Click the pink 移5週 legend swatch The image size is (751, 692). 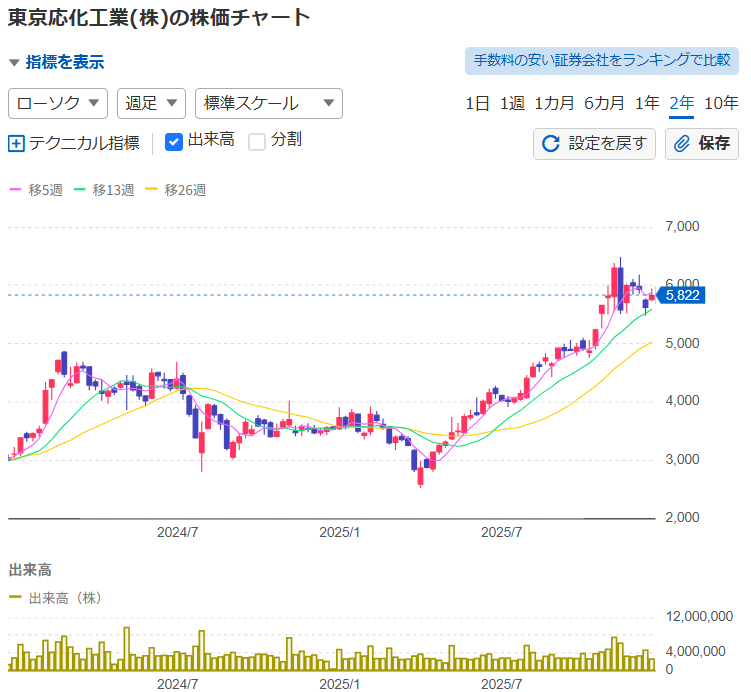tap(15, 189)
